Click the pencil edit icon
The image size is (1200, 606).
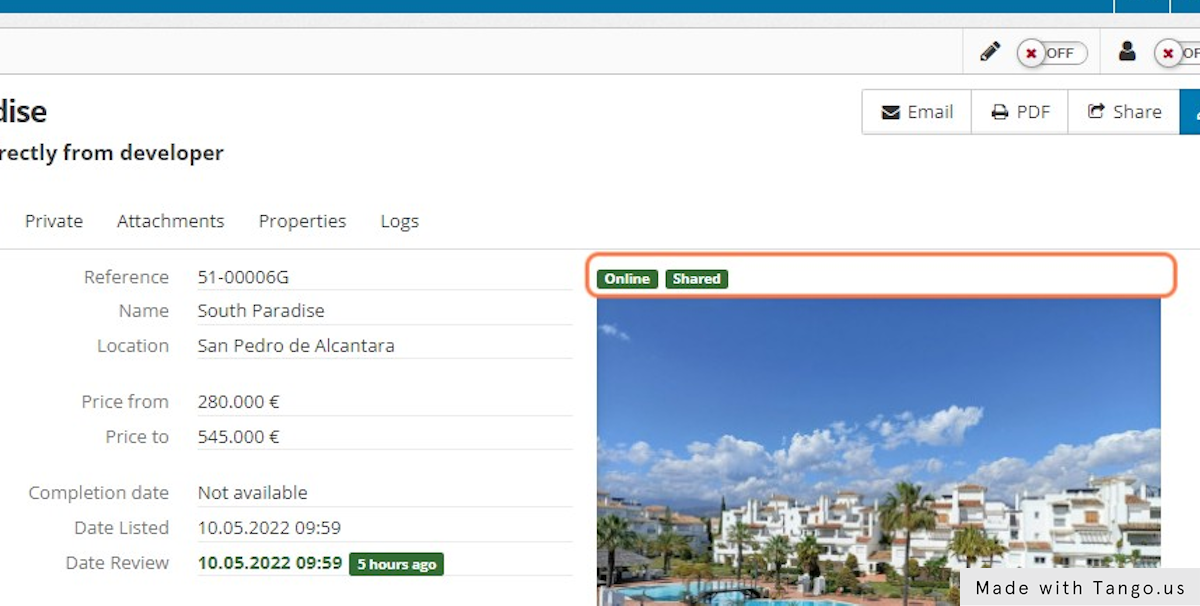point(990,52)
